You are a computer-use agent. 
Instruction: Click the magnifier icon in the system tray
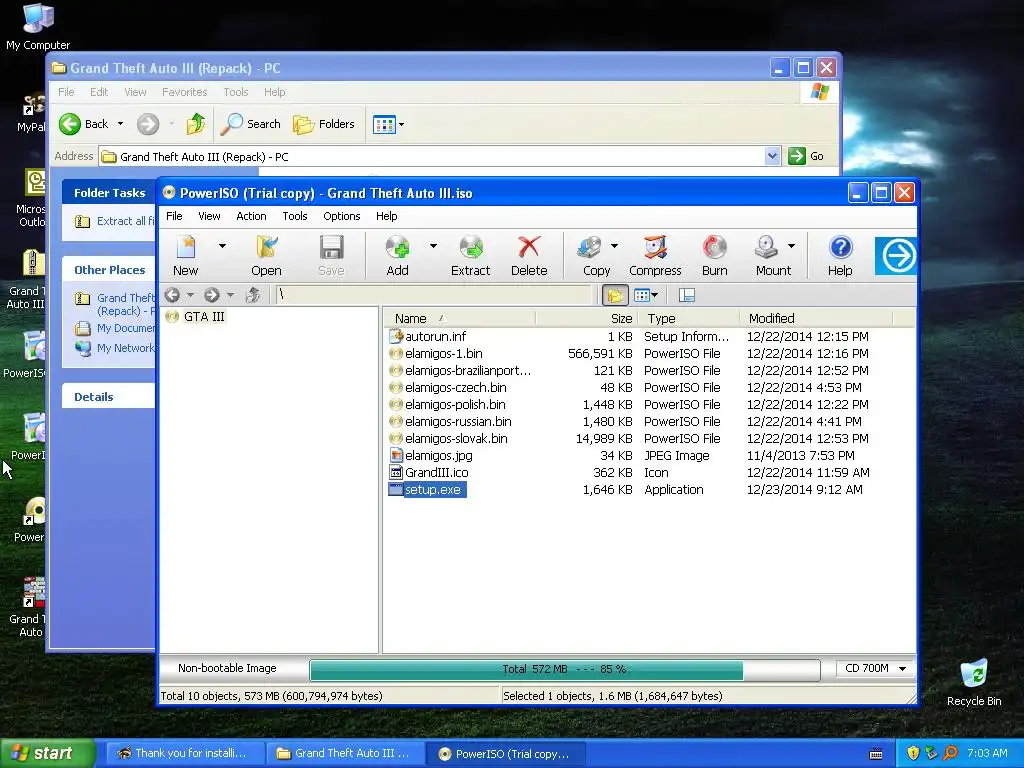click(x=950, y=753)
